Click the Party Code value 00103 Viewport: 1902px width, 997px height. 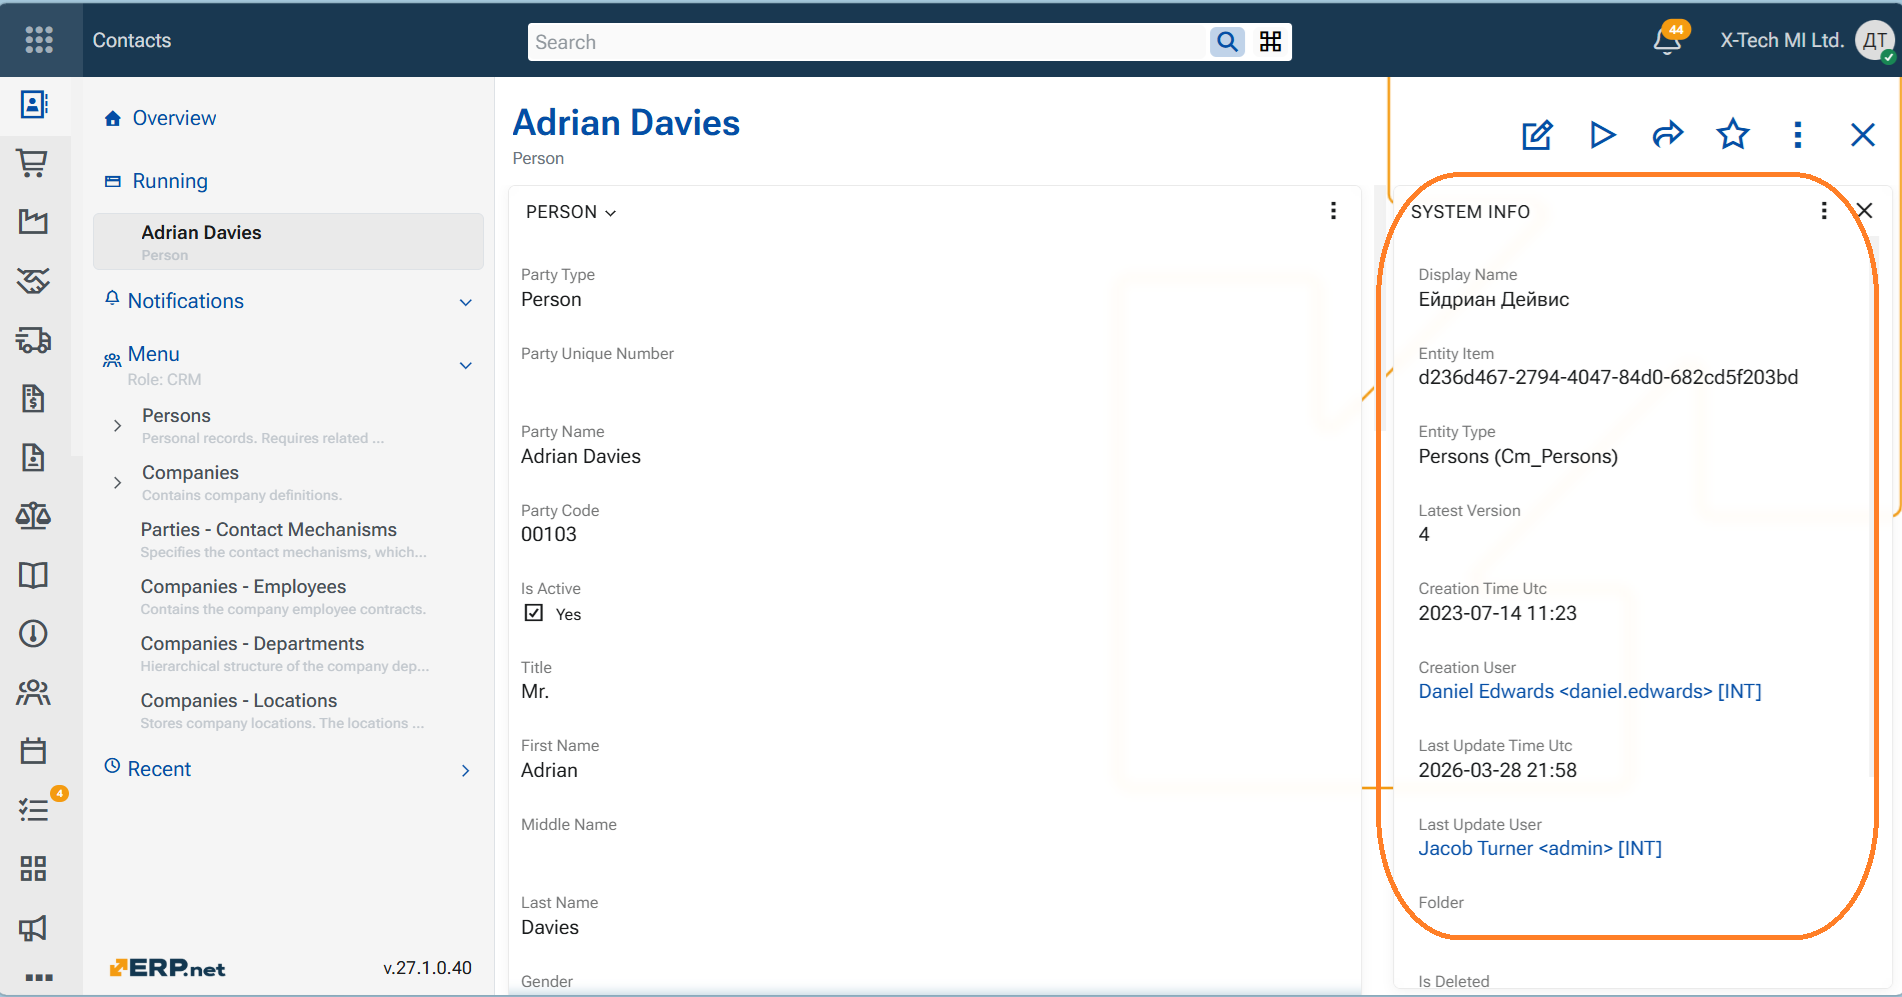(549, 534)
